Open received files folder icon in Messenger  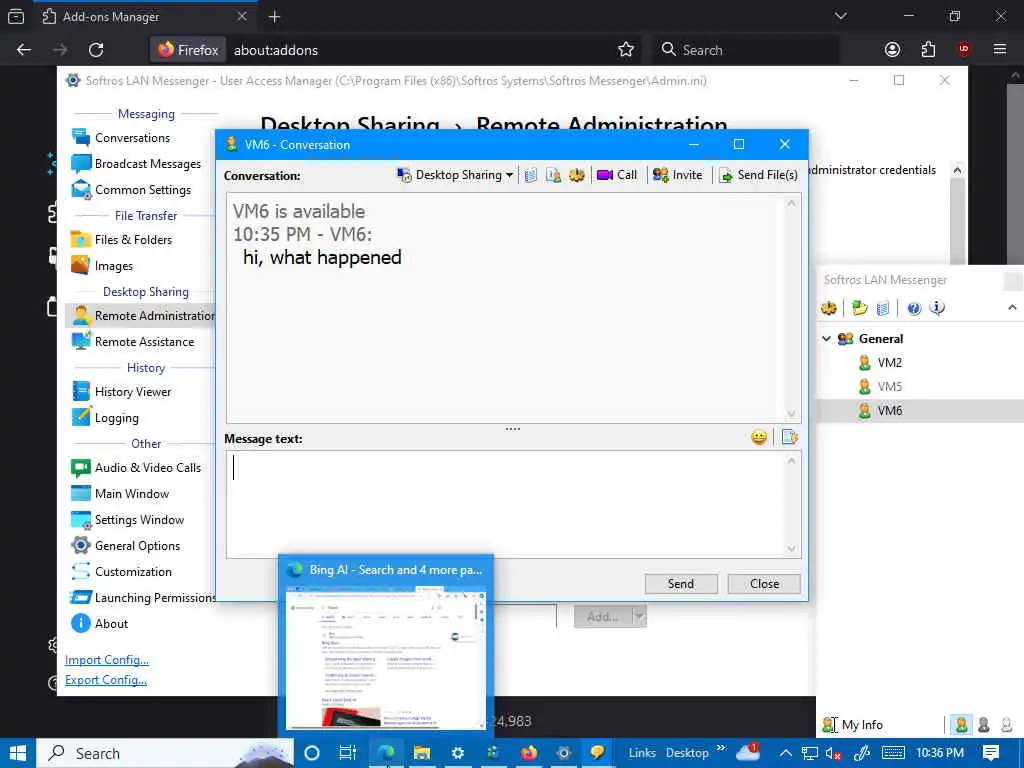pyautogui.click(x=859, y=308)
